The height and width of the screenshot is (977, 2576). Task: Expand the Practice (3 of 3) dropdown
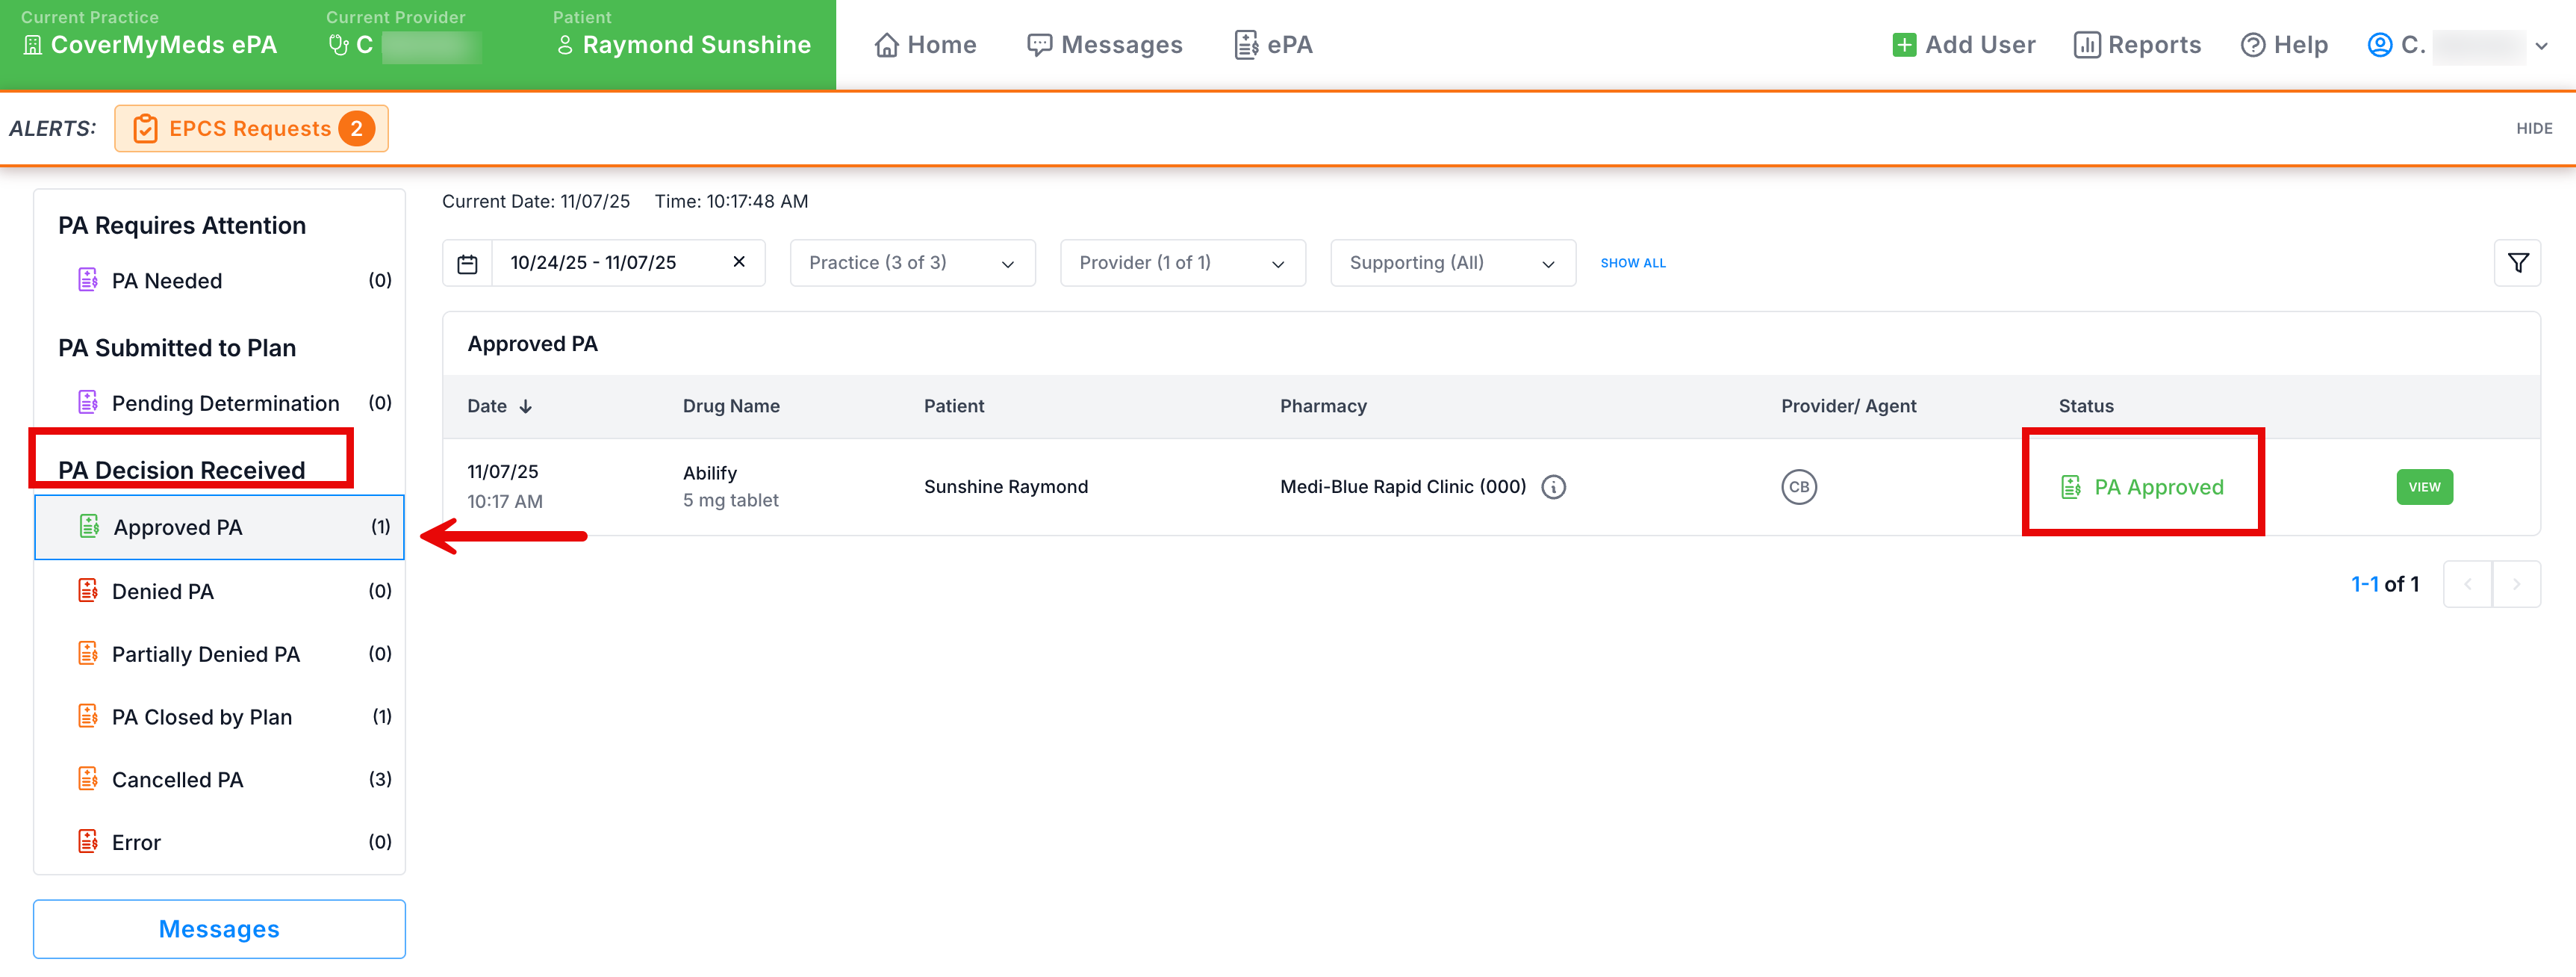click(912, 263)
